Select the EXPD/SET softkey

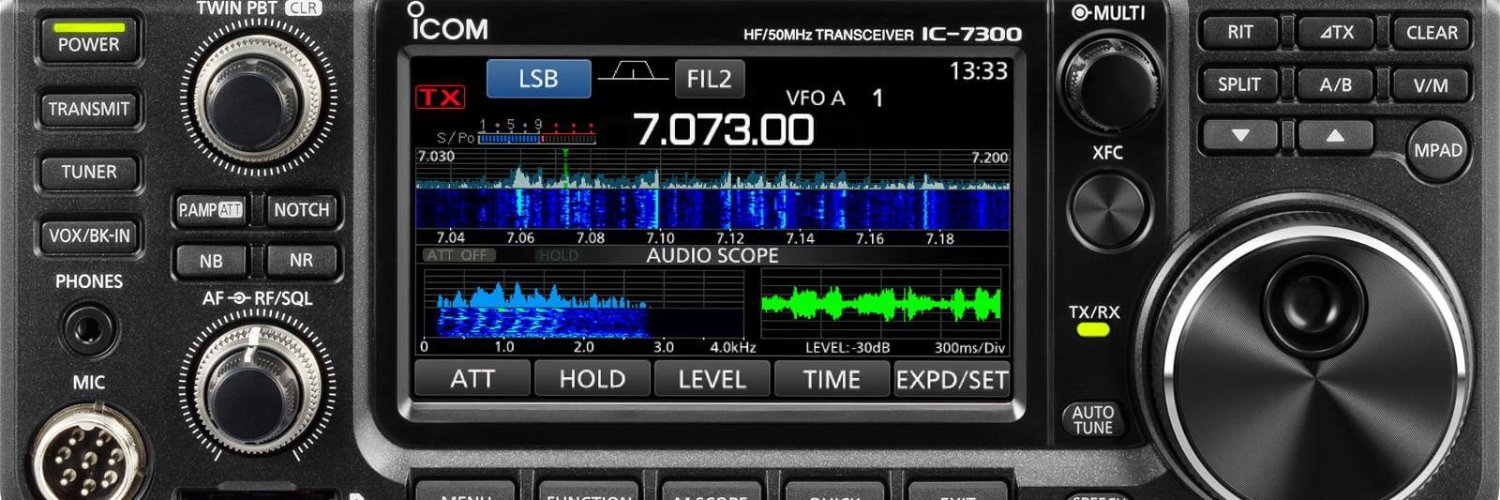point(952,379)
